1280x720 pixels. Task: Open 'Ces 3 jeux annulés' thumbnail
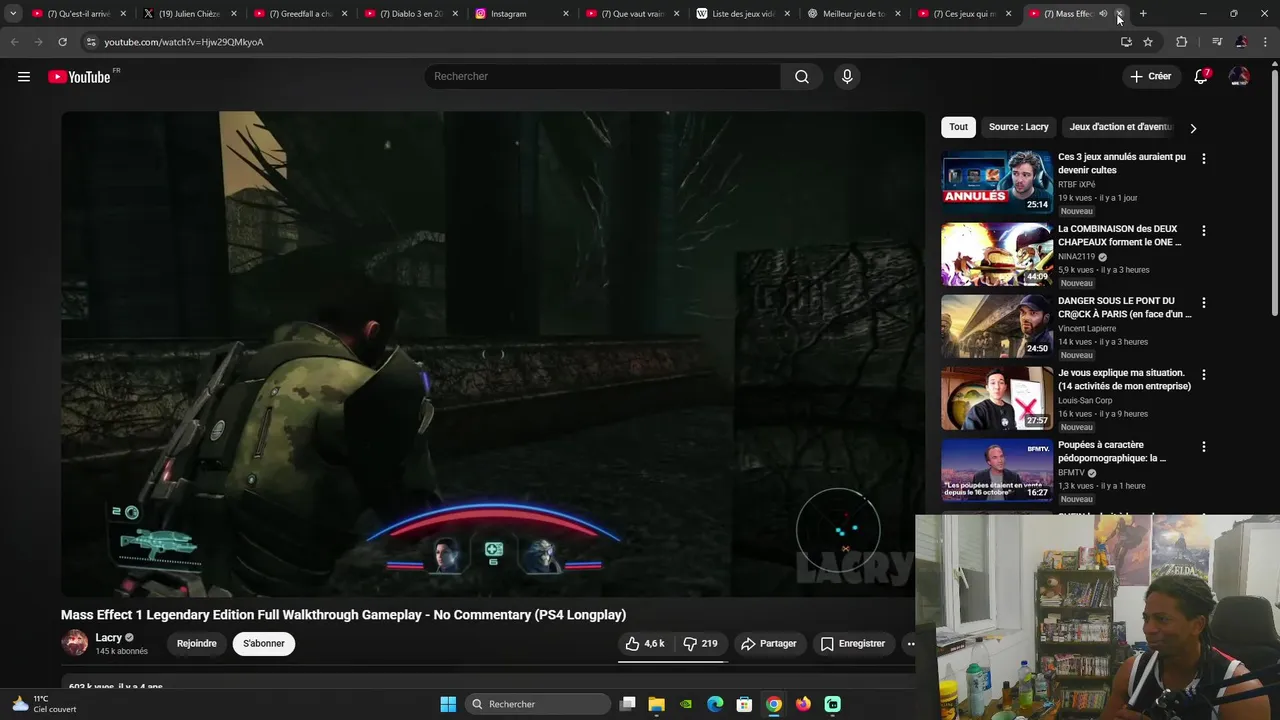tap(997, 182)
